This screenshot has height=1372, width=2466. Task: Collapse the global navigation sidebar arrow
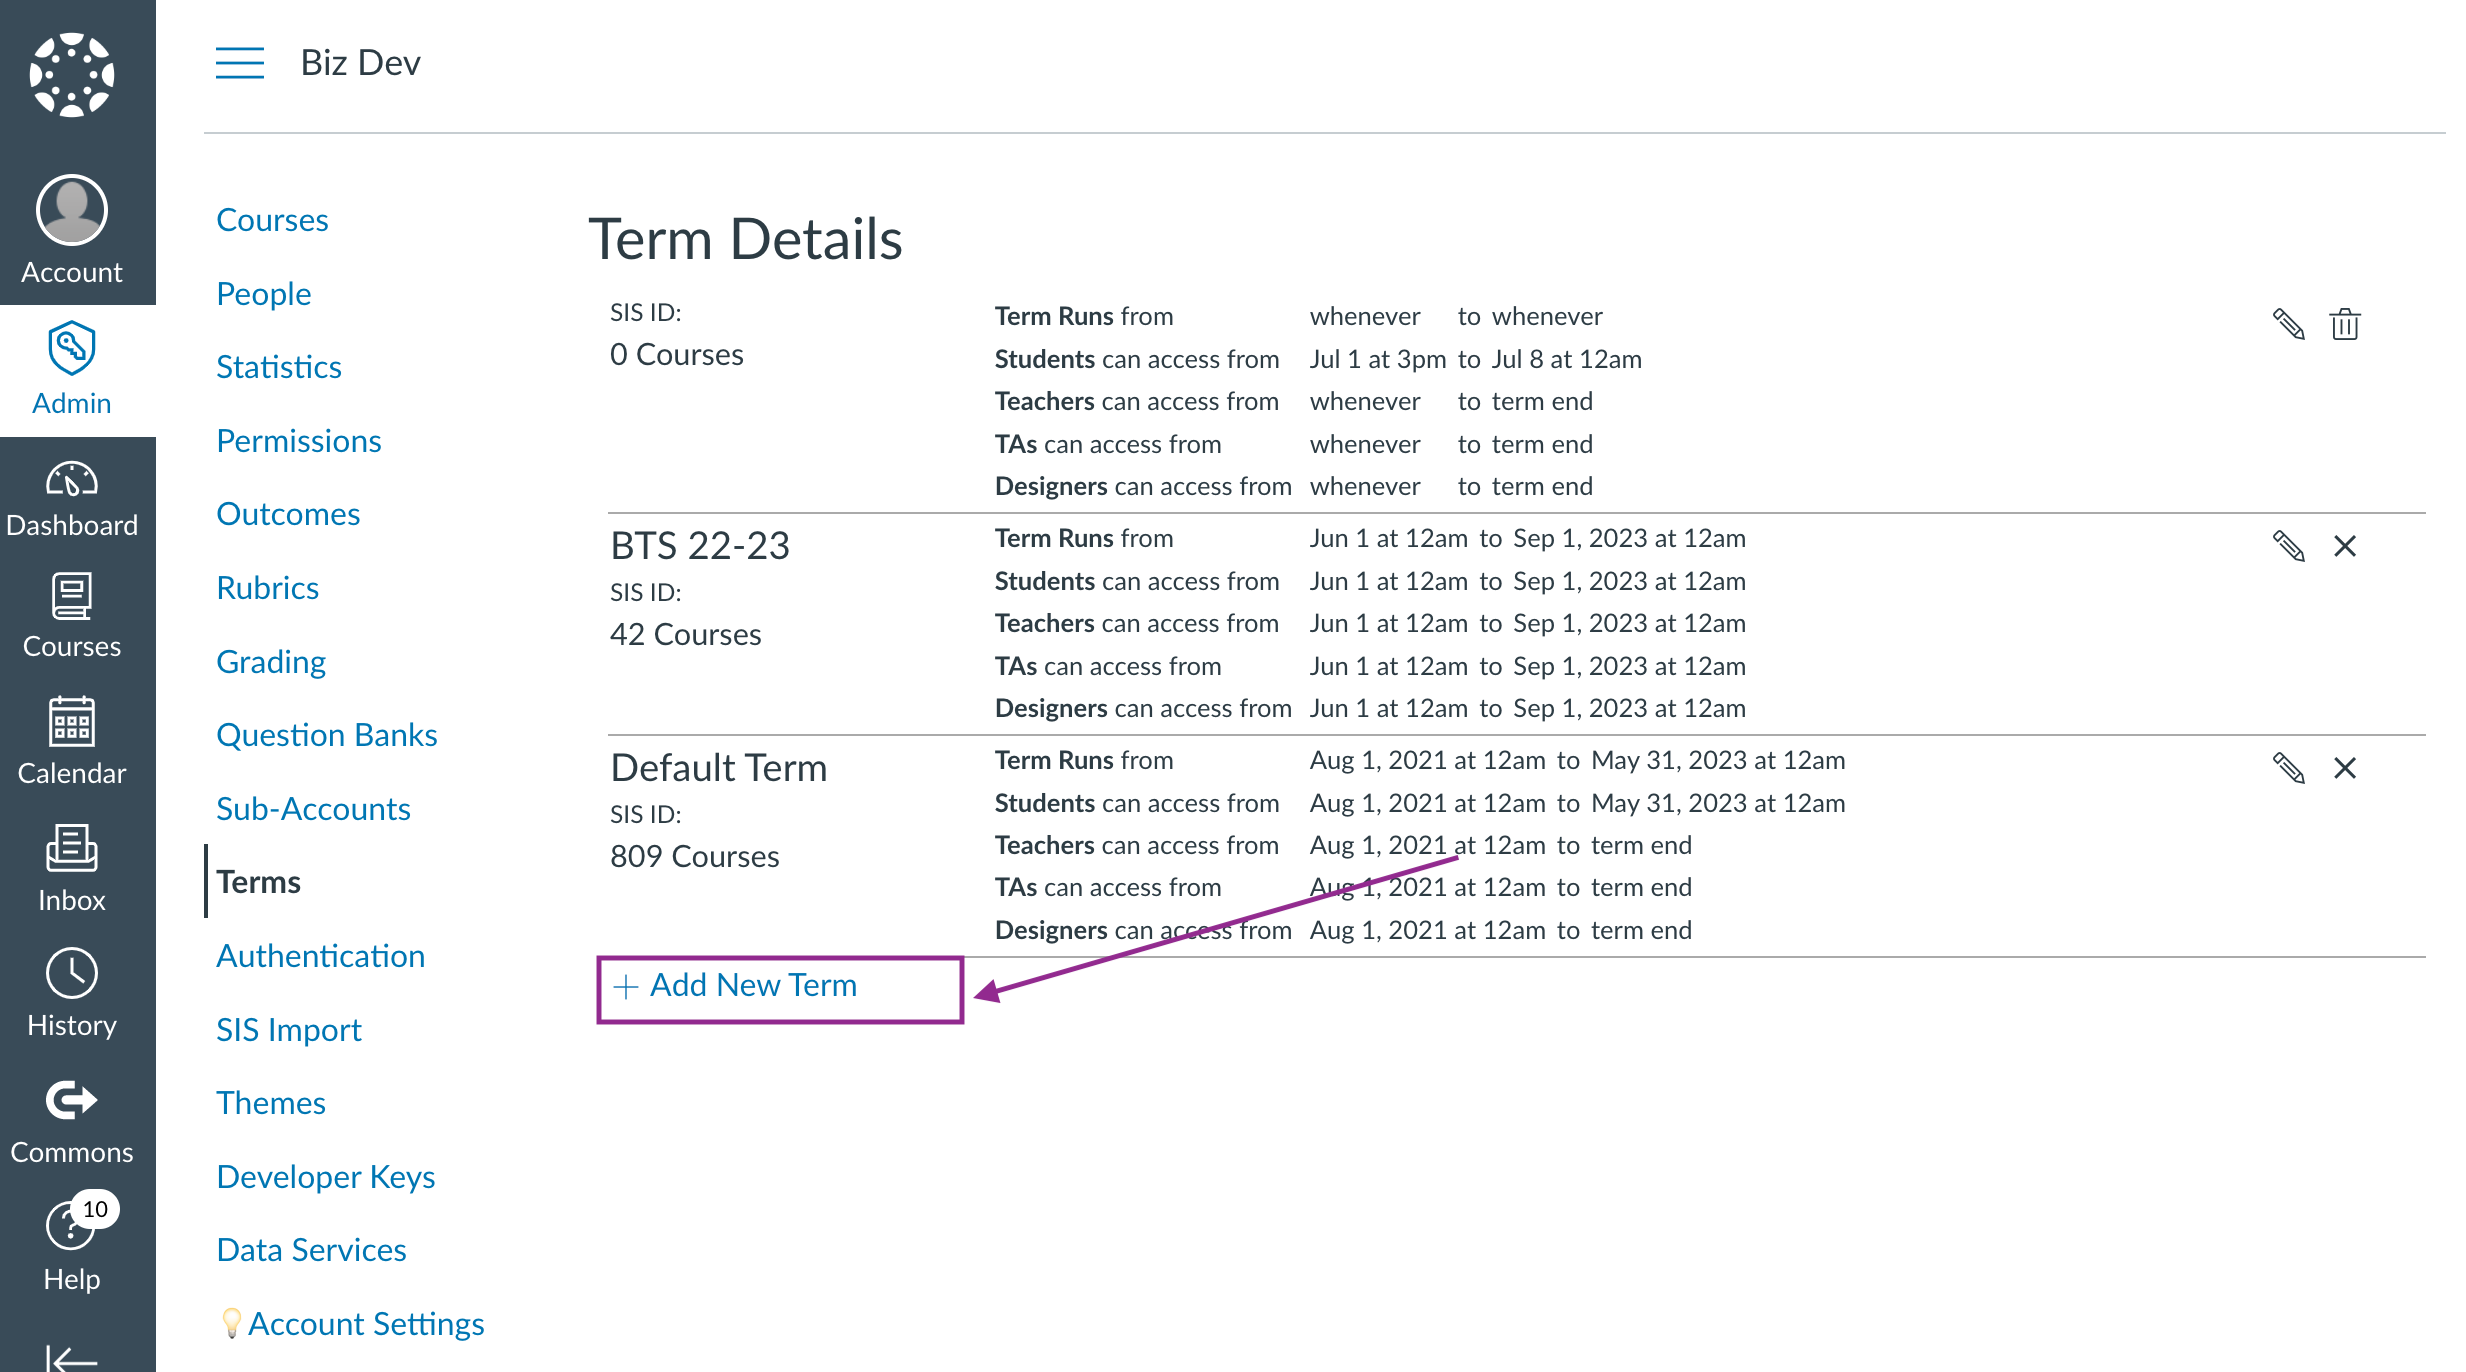[x=72, y=1357]
